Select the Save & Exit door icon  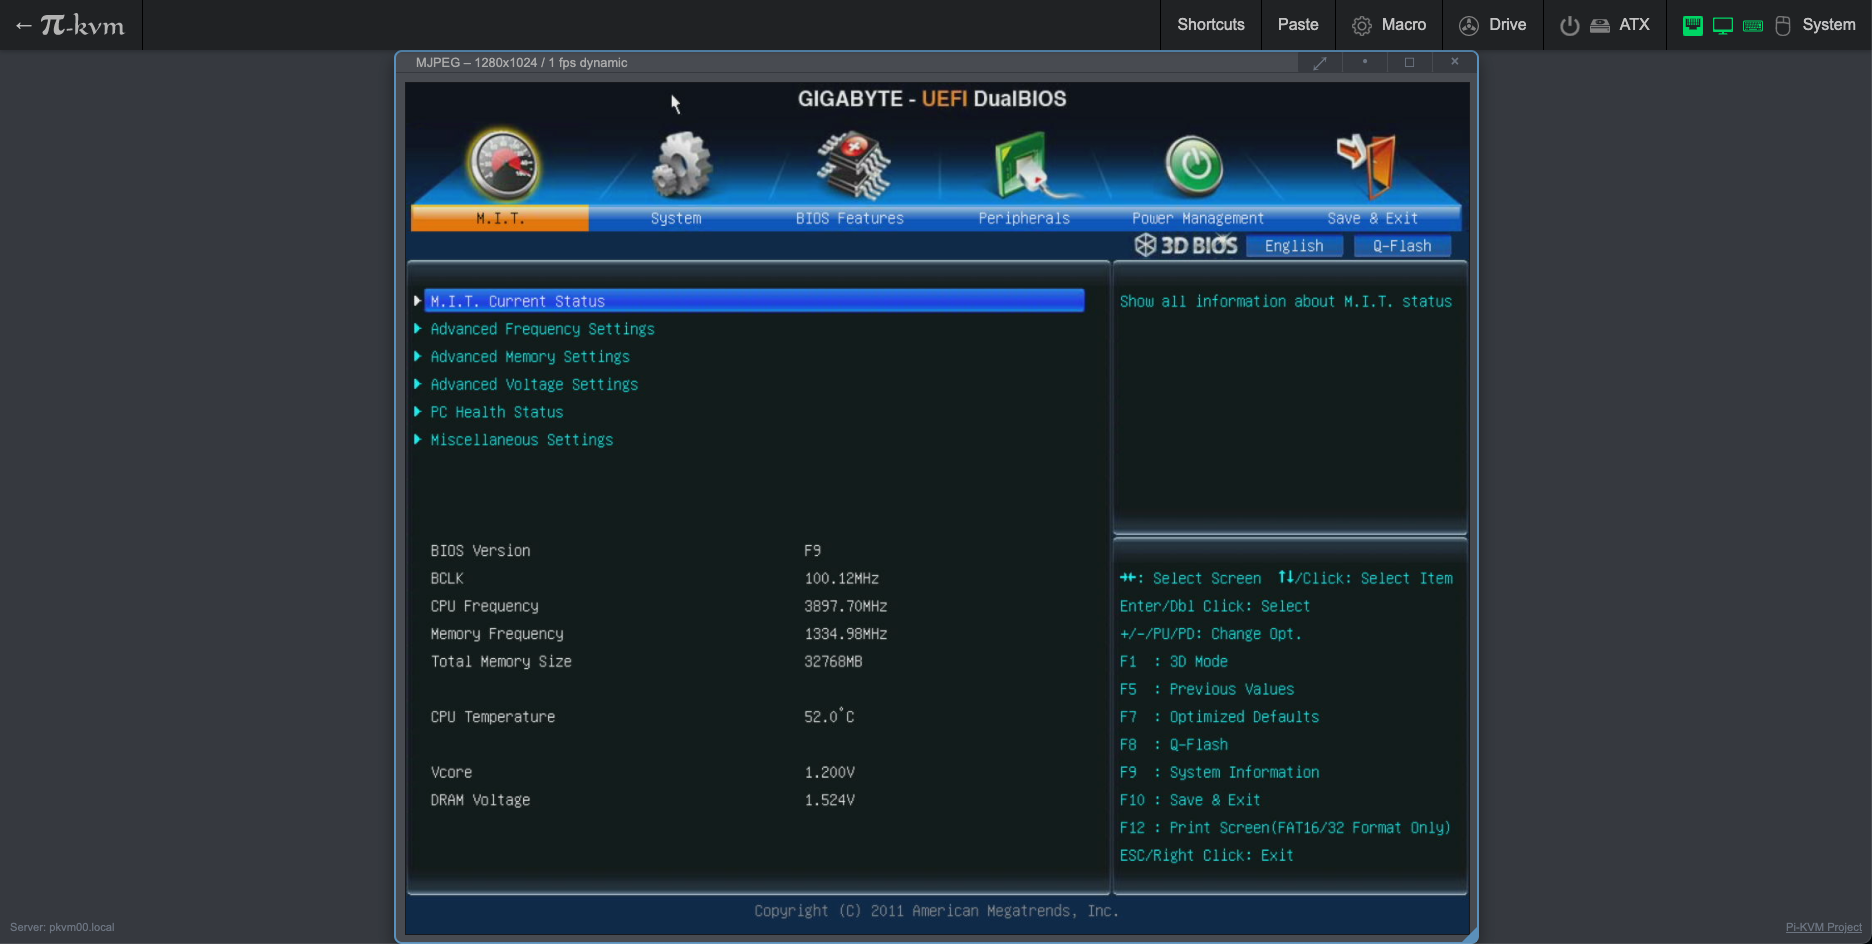[x=1367, y=165]
